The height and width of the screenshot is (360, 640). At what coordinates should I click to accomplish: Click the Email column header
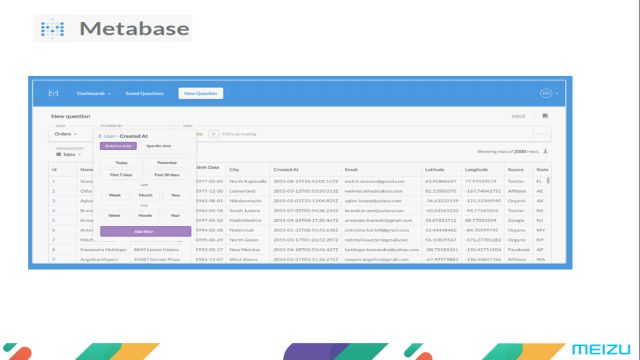click(x=351, y=169)
